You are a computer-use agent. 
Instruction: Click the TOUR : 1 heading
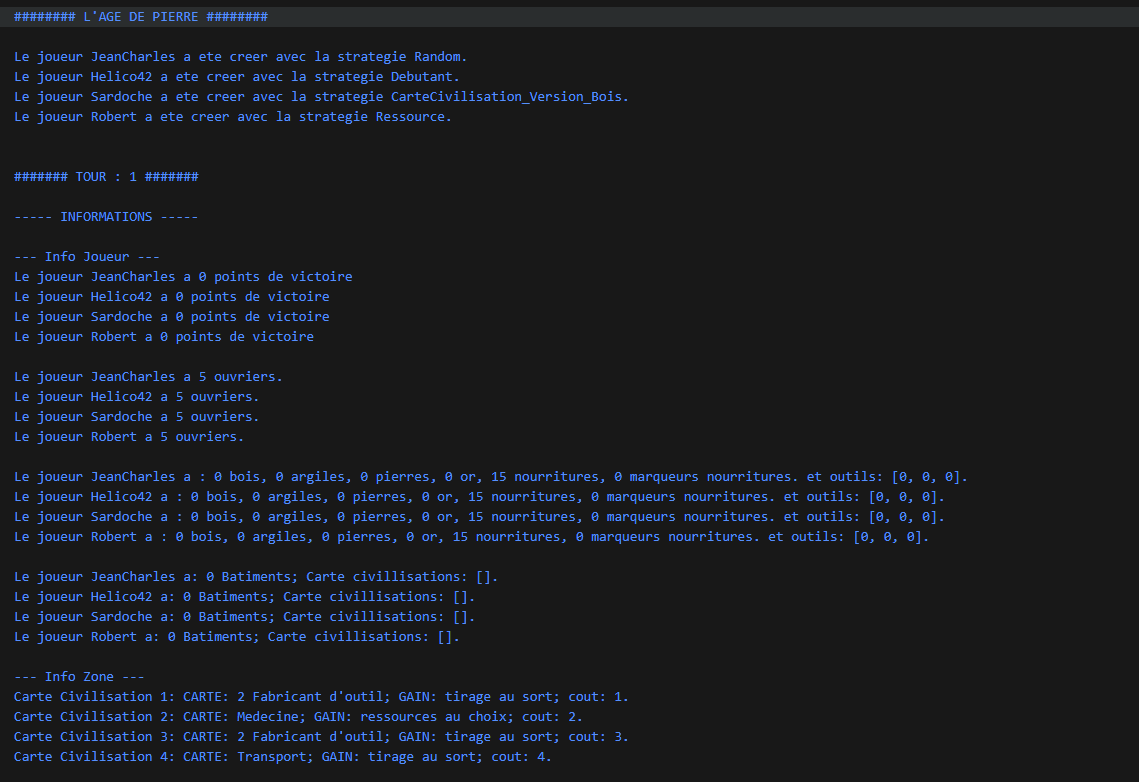pos(106,177)
